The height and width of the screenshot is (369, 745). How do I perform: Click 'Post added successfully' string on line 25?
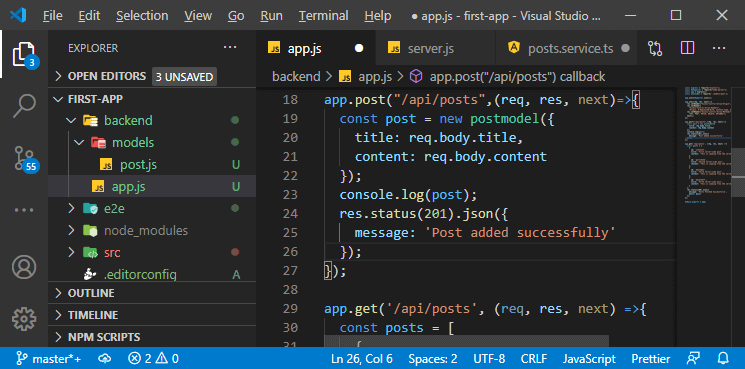pos(519,233)
